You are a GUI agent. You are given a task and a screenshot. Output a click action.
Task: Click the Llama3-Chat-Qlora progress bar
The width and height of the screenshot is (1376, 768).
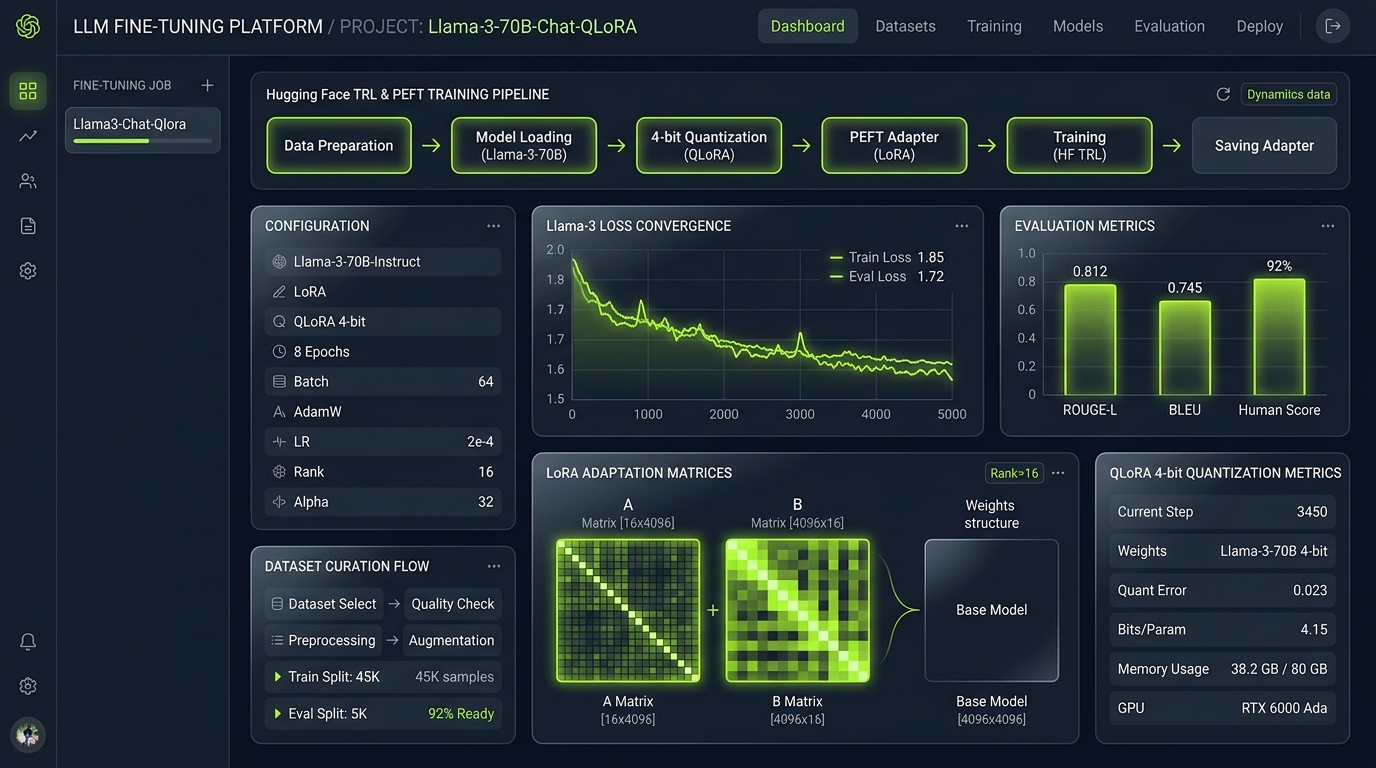click(x=142, y=141)
